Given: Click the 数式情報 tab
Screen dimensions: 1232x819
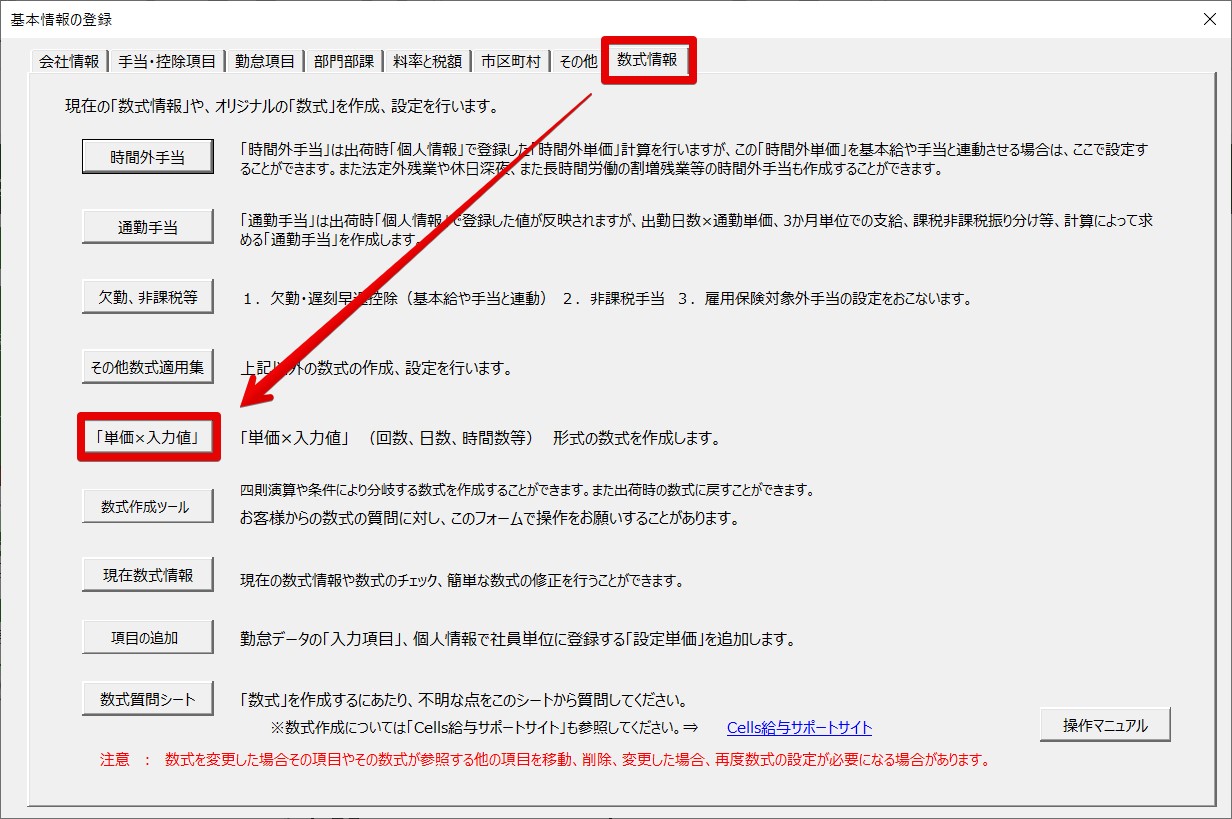Looking at the screenshot, I should coord(647,60).
